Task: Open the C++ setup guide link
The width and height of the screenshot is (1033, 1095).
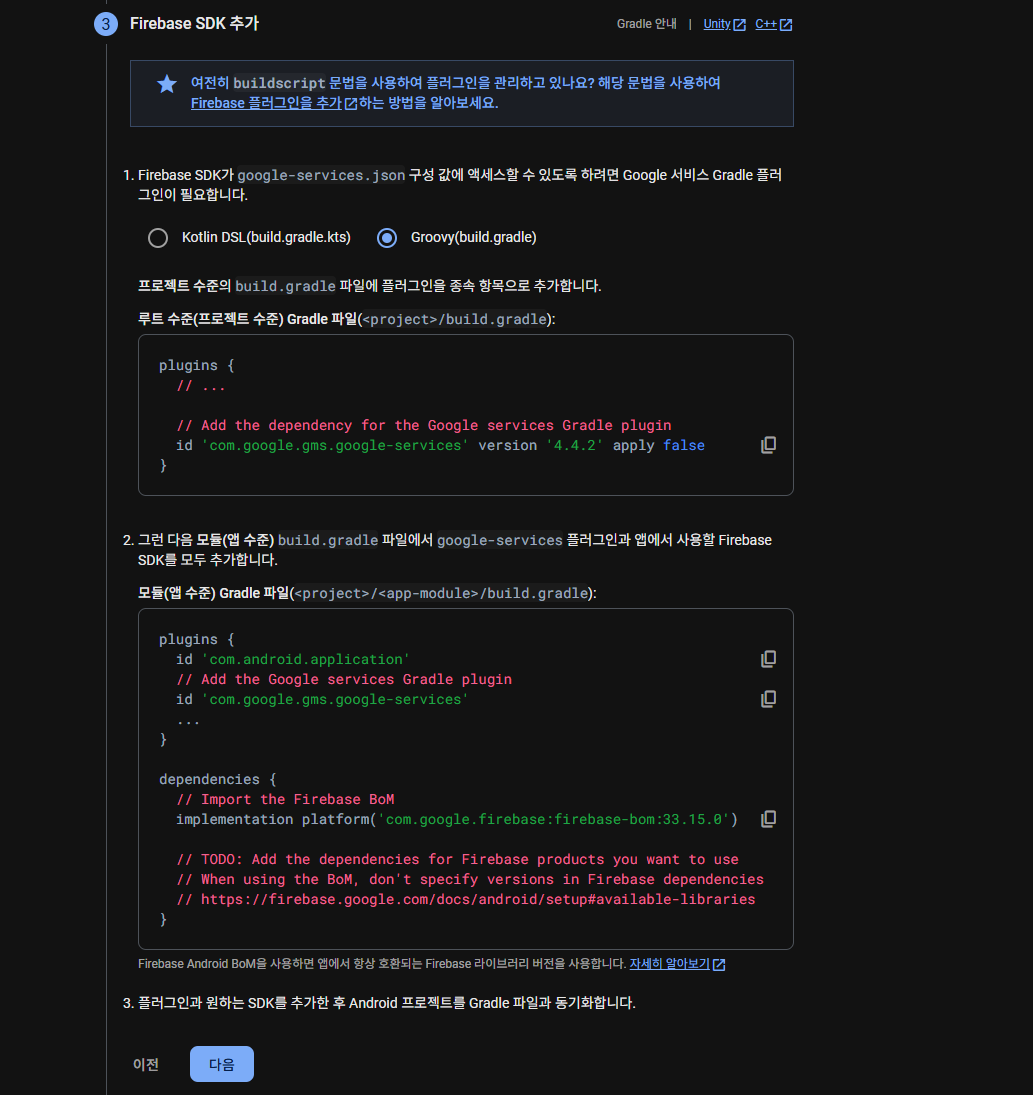Action: [x=765, y=24]
